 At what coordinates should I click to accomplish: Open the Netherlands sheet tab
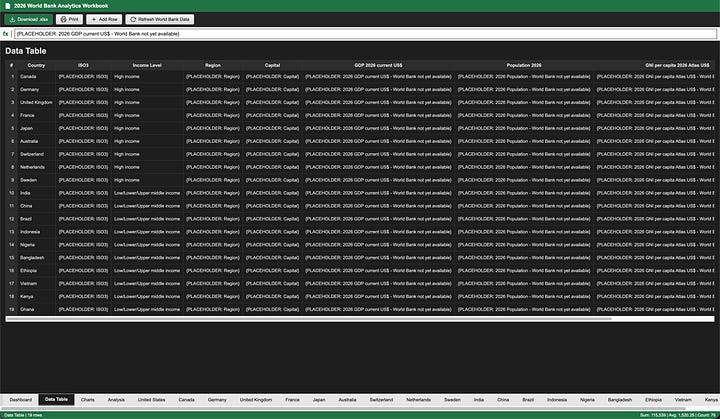coord(419,400)
